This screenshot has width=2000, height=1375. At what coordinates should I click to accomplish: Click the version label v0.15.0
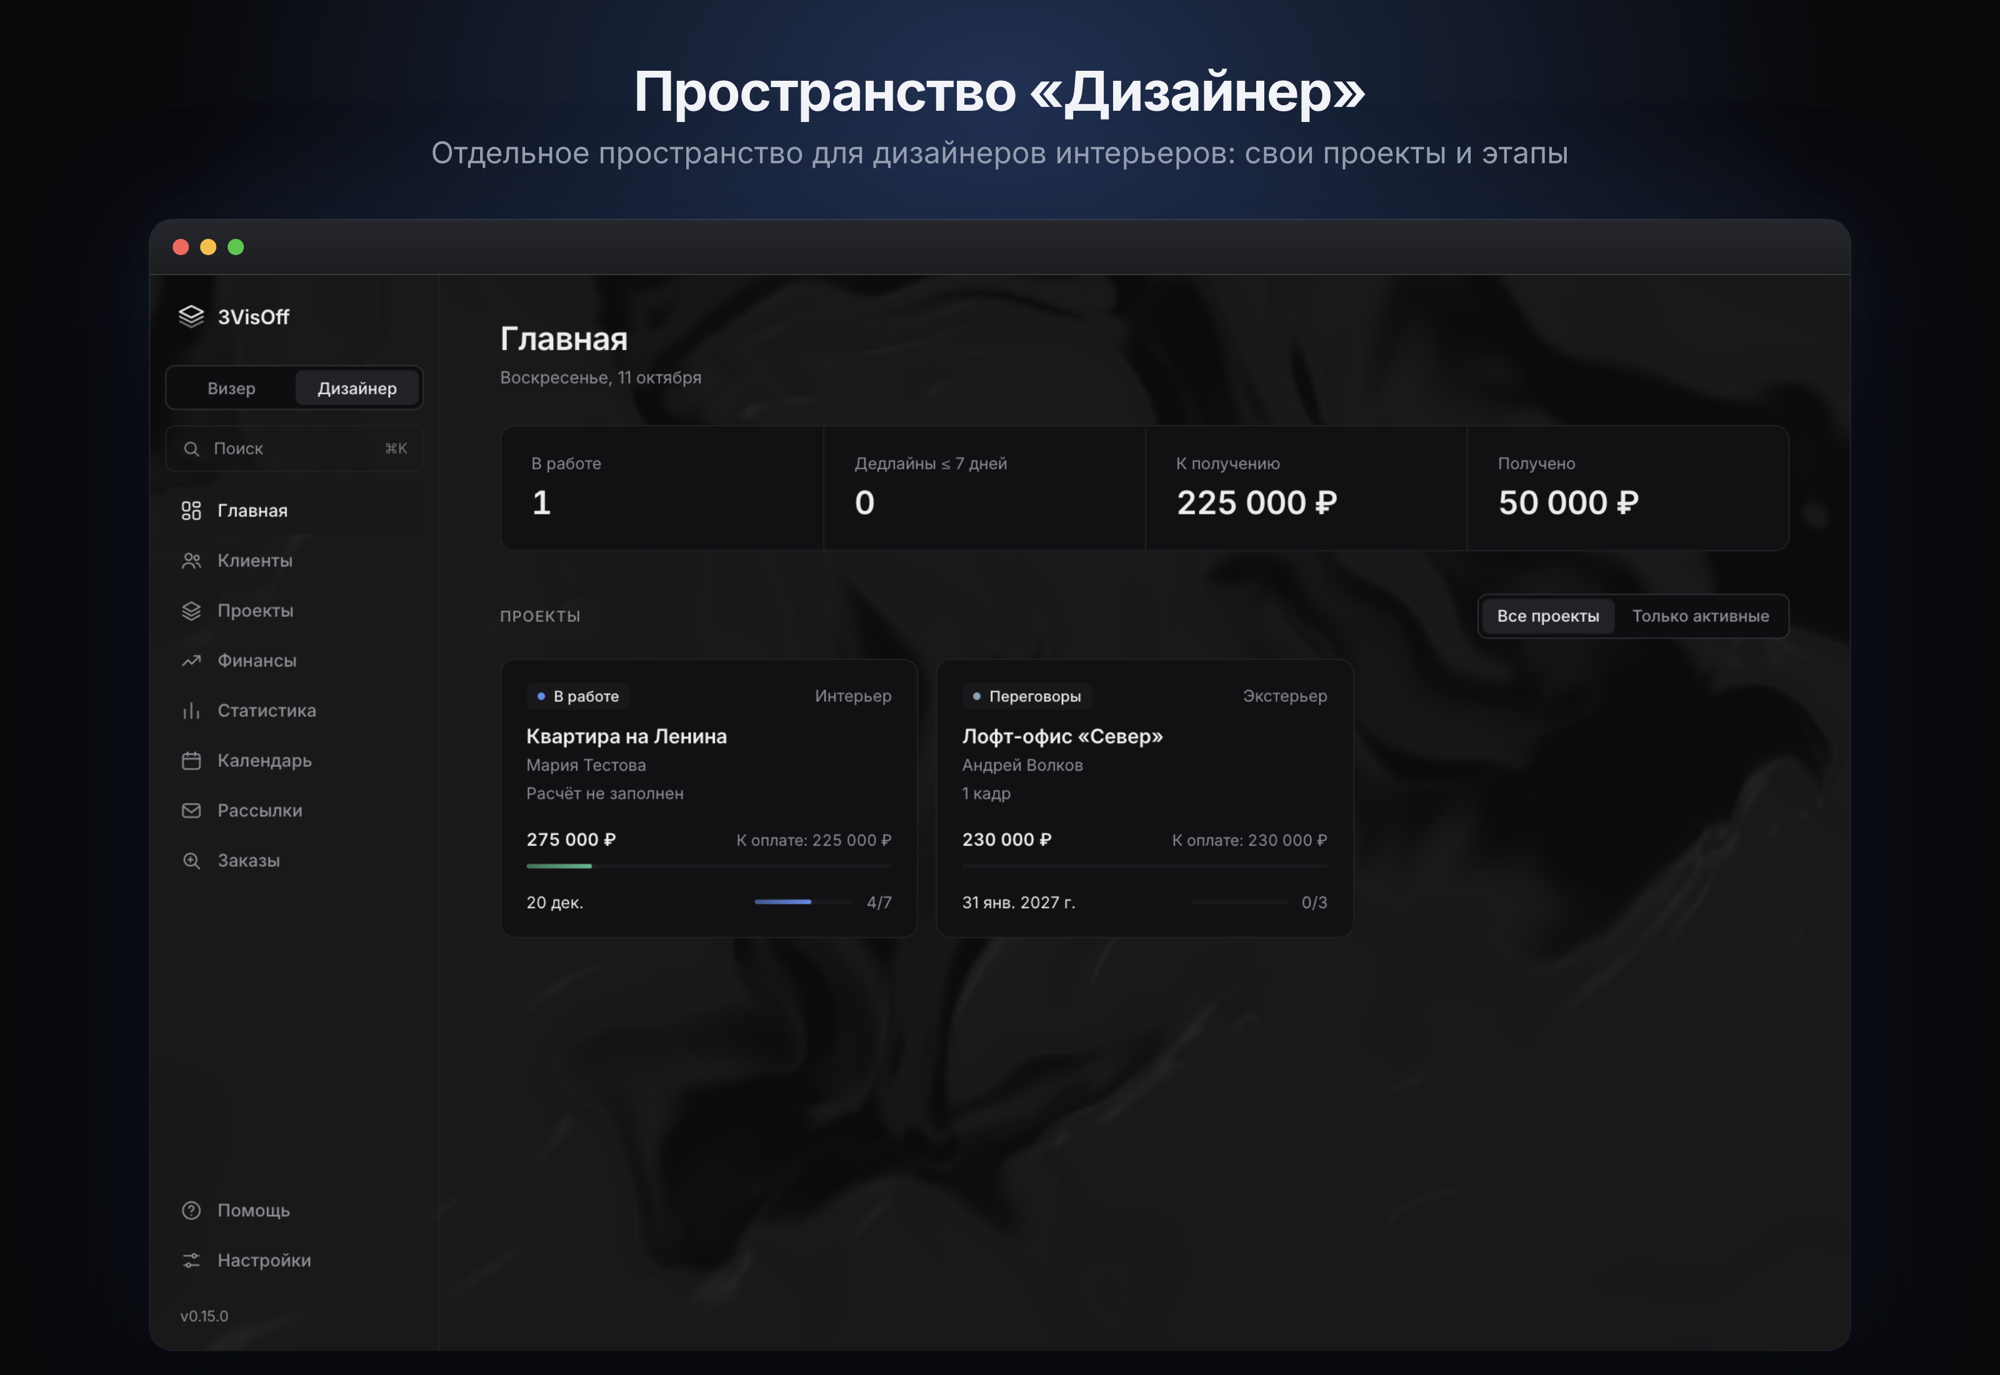coord(204,1316)
